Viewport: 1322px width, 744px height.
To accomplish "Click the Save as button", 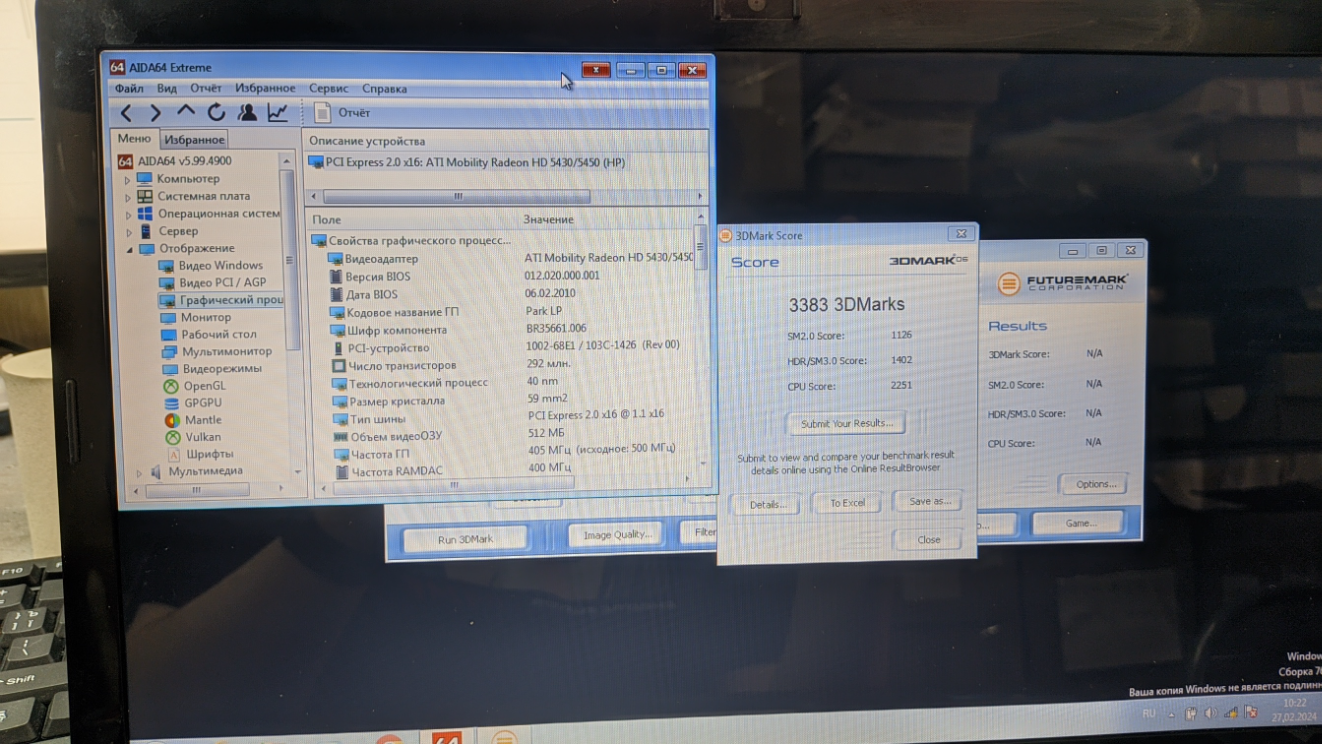I will [x=929, y=501].
